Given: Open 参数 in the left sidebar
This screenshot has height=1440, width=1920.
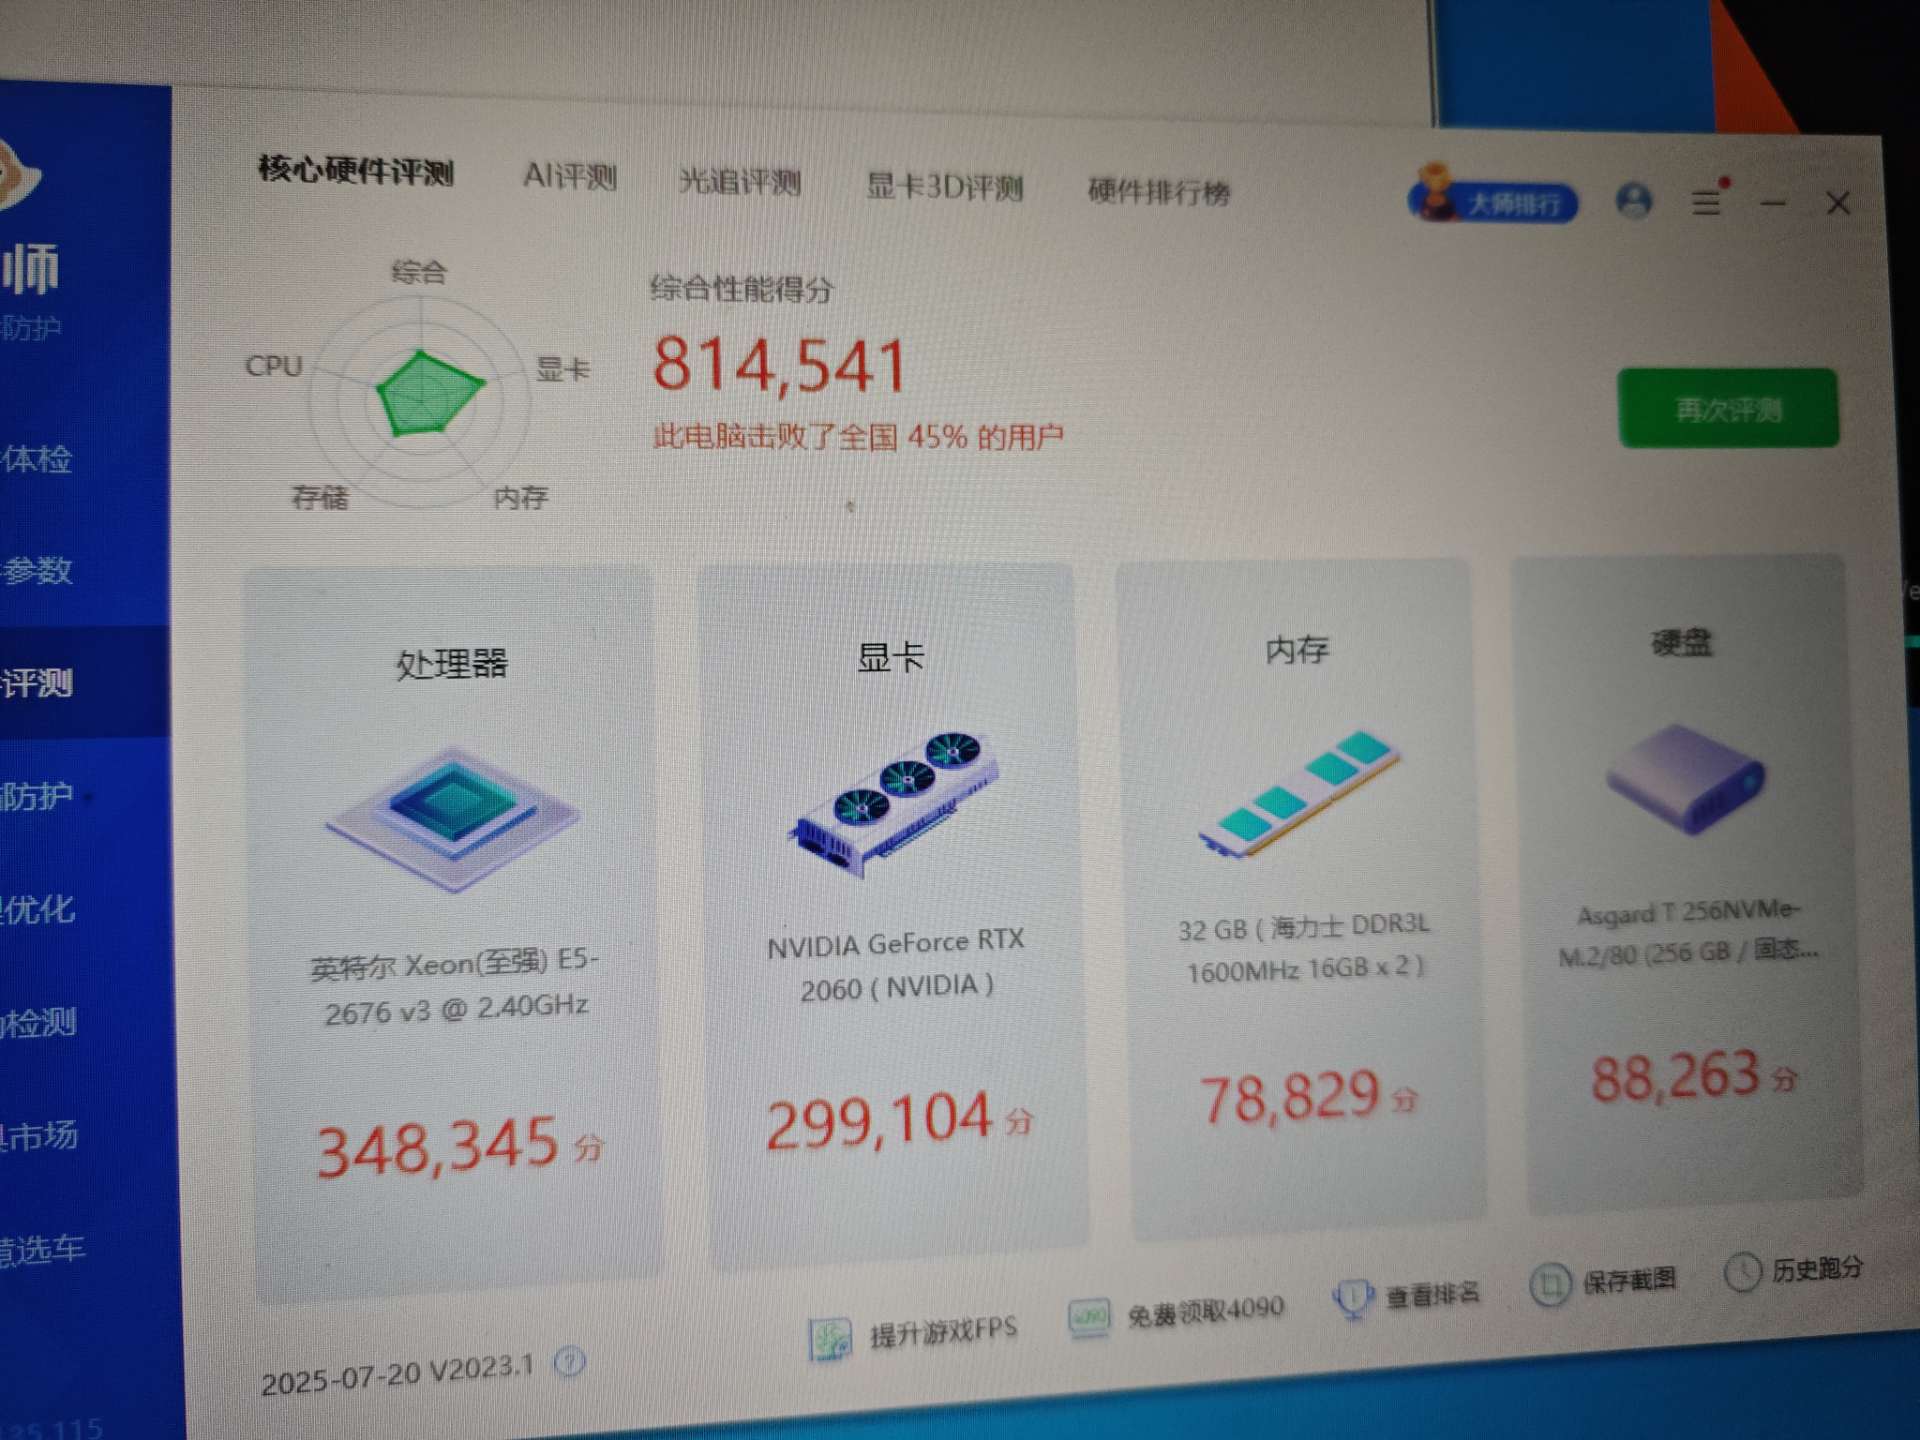Looking at the screenshot, I should pyautogui.click(x=37, y=570).
